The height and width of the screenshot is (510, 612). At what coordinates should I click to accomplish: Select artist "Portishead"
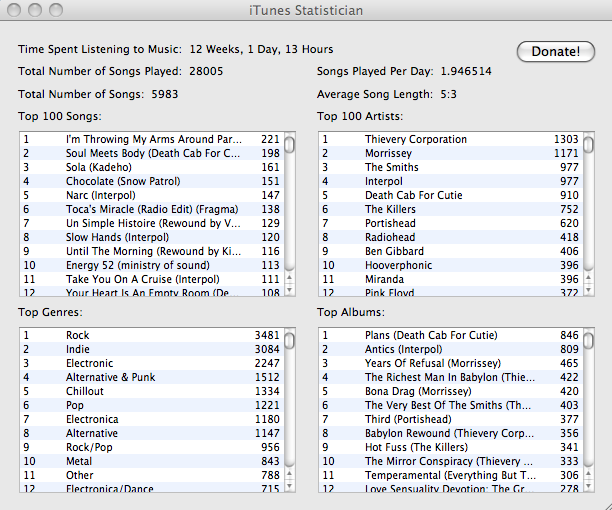coord(451,224)
